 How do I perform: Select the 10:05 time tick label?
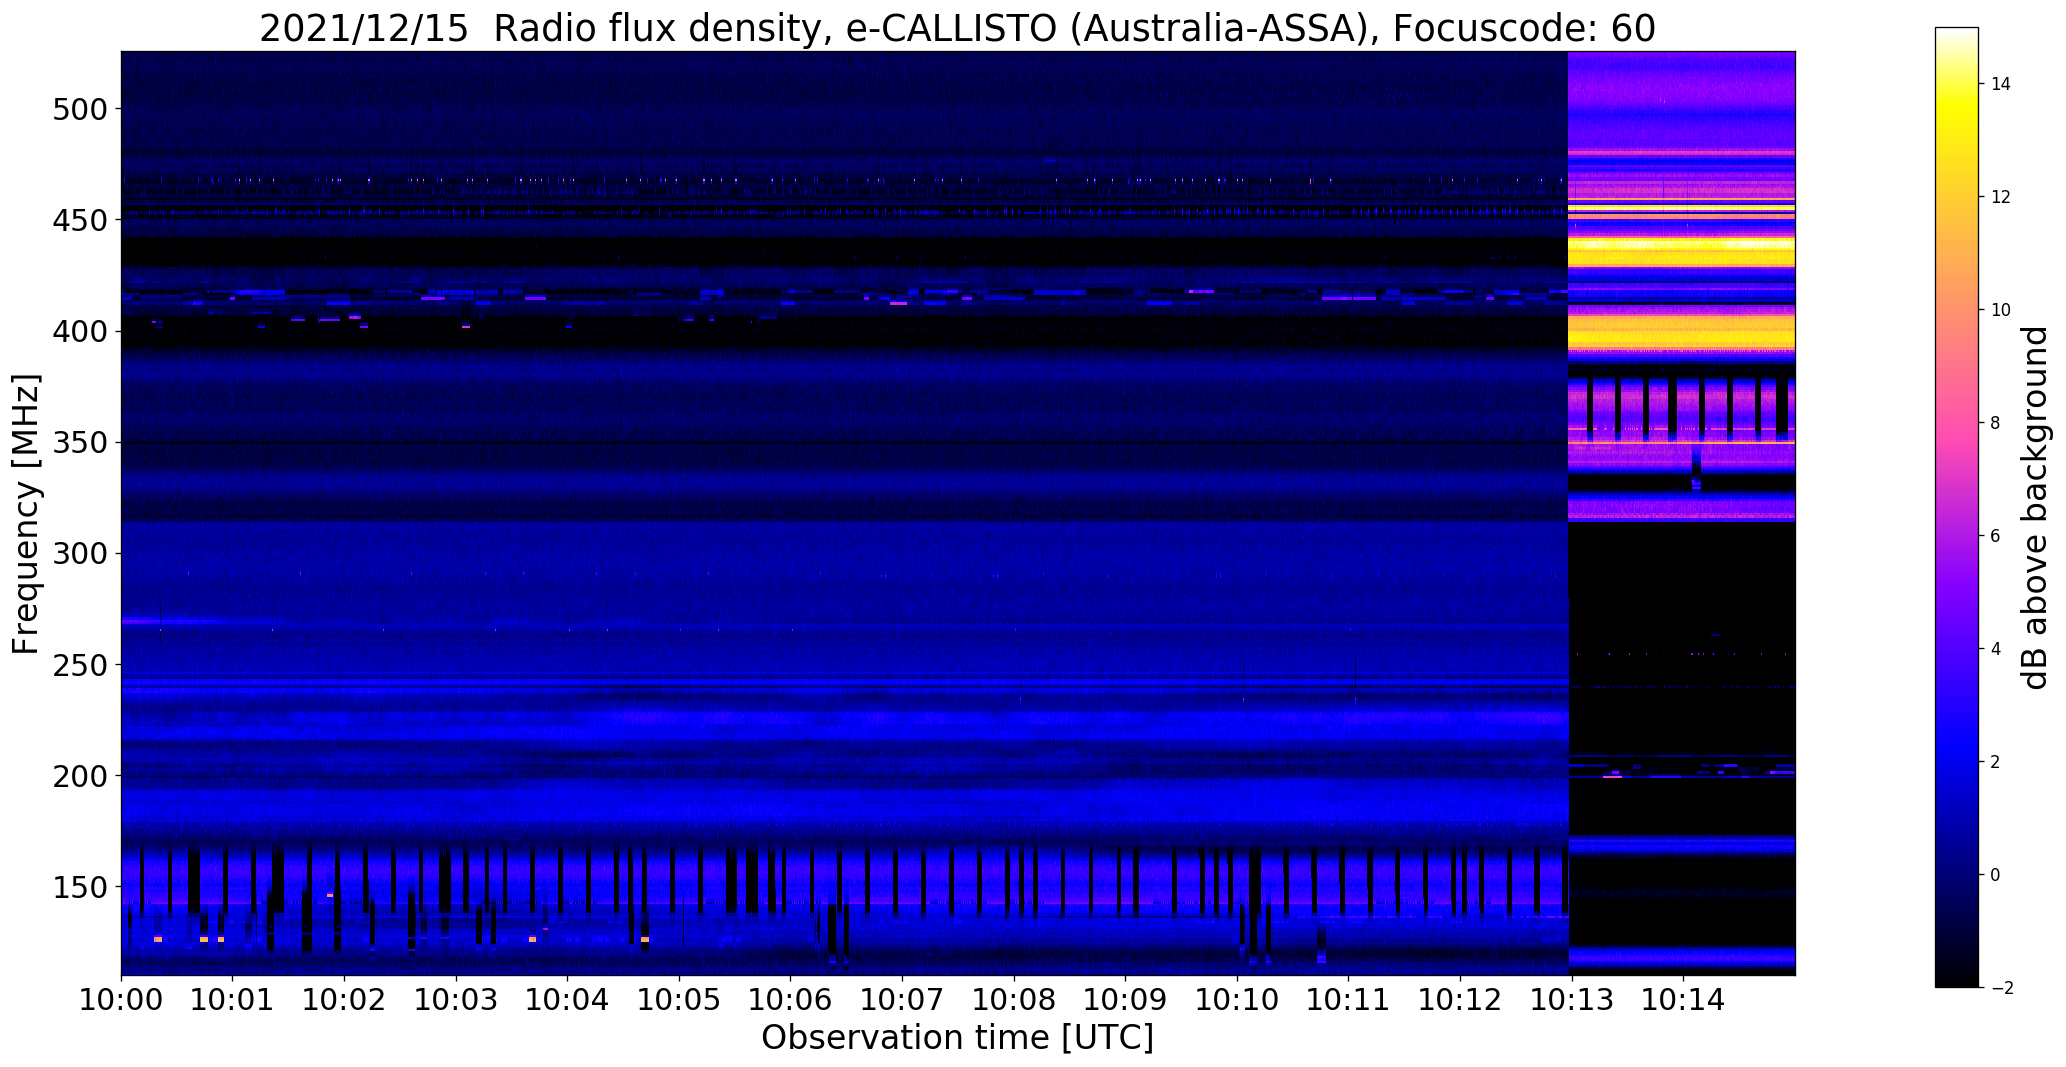680,1000
